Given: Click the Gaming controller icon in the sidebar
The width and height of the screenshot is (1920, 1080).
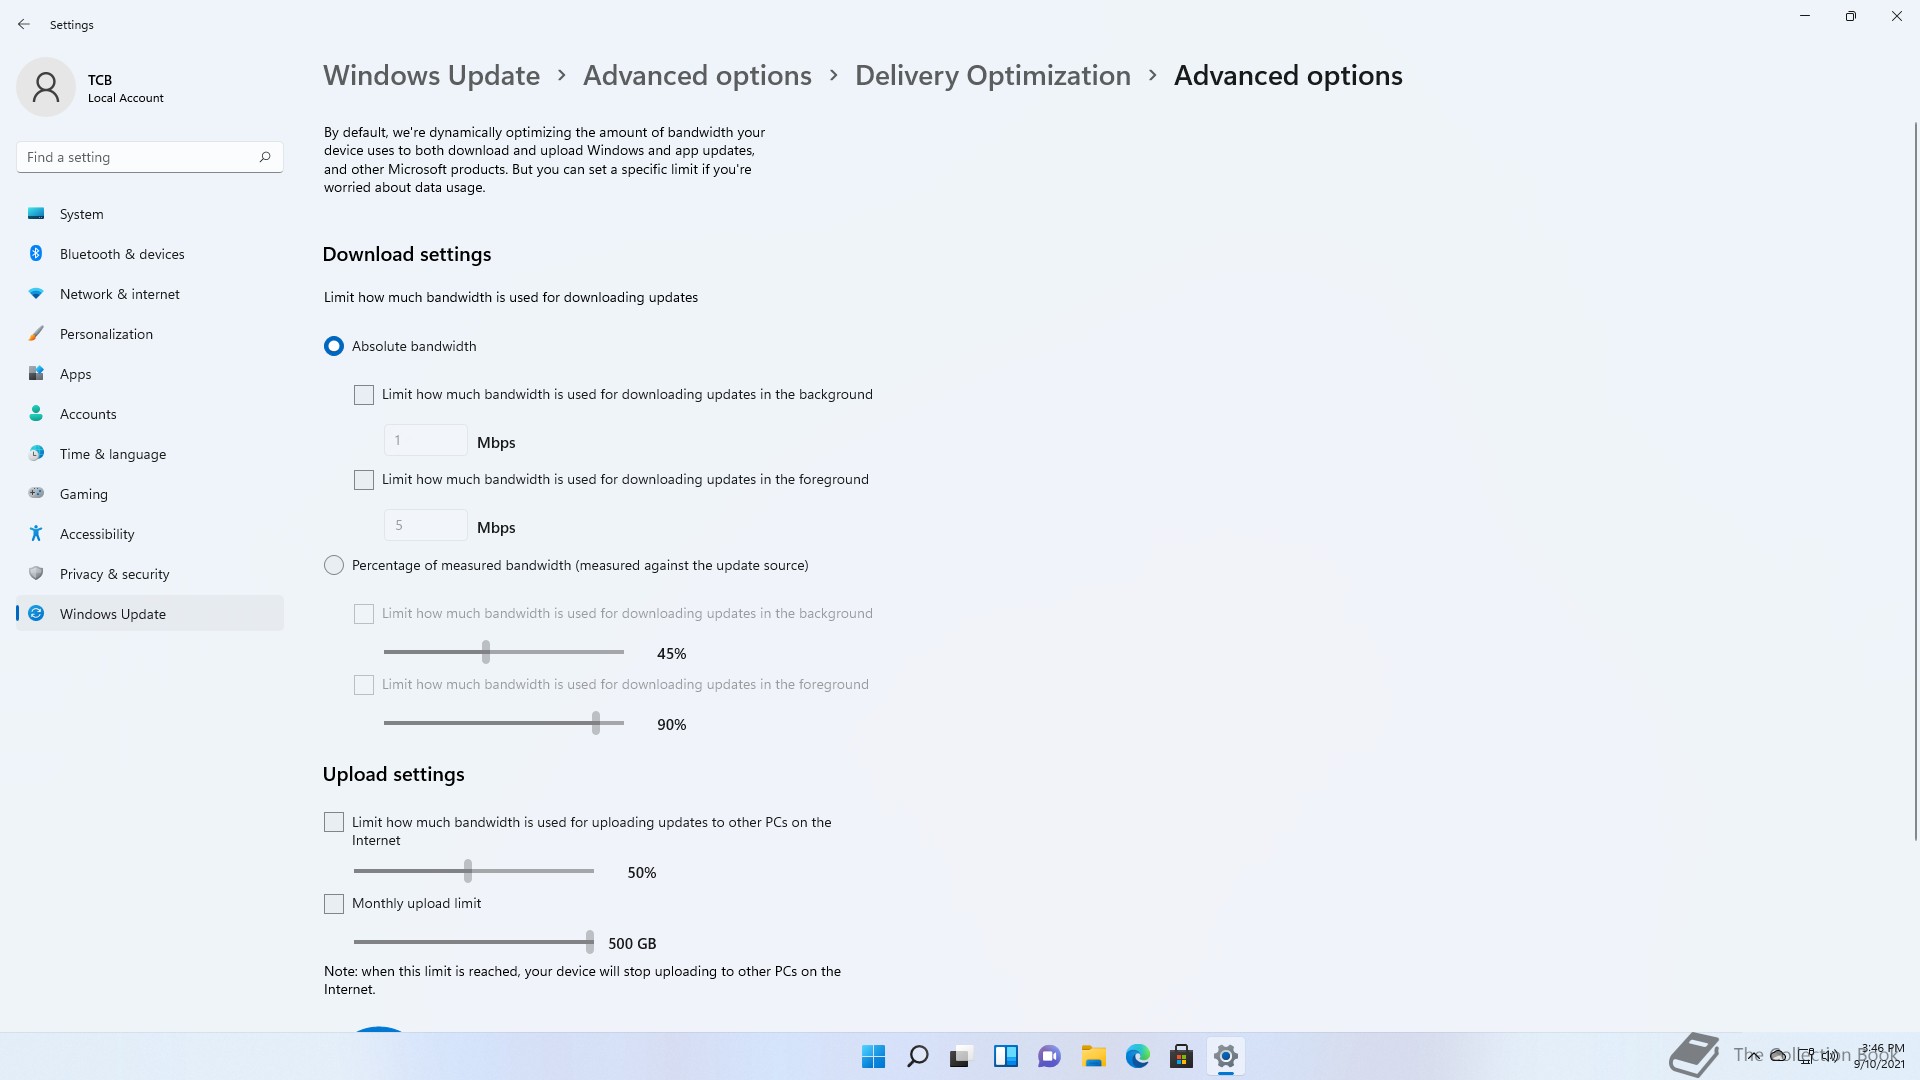Looking at the screenshot, I should [x=36, y=493].
